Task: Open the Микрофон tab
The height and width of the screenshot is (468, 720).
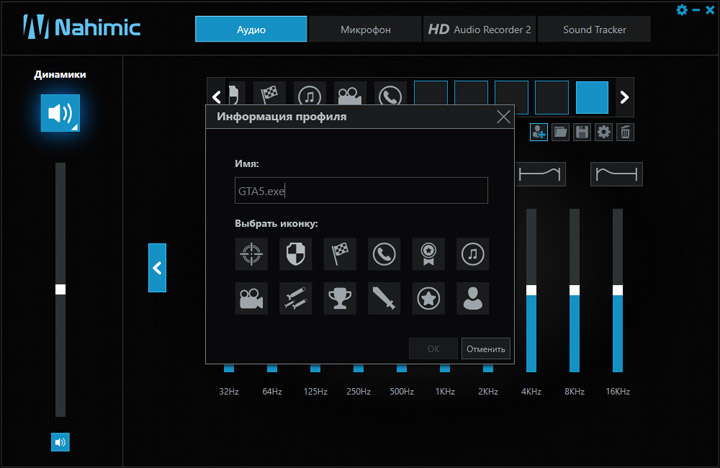Action: click(x=366, y=29)
